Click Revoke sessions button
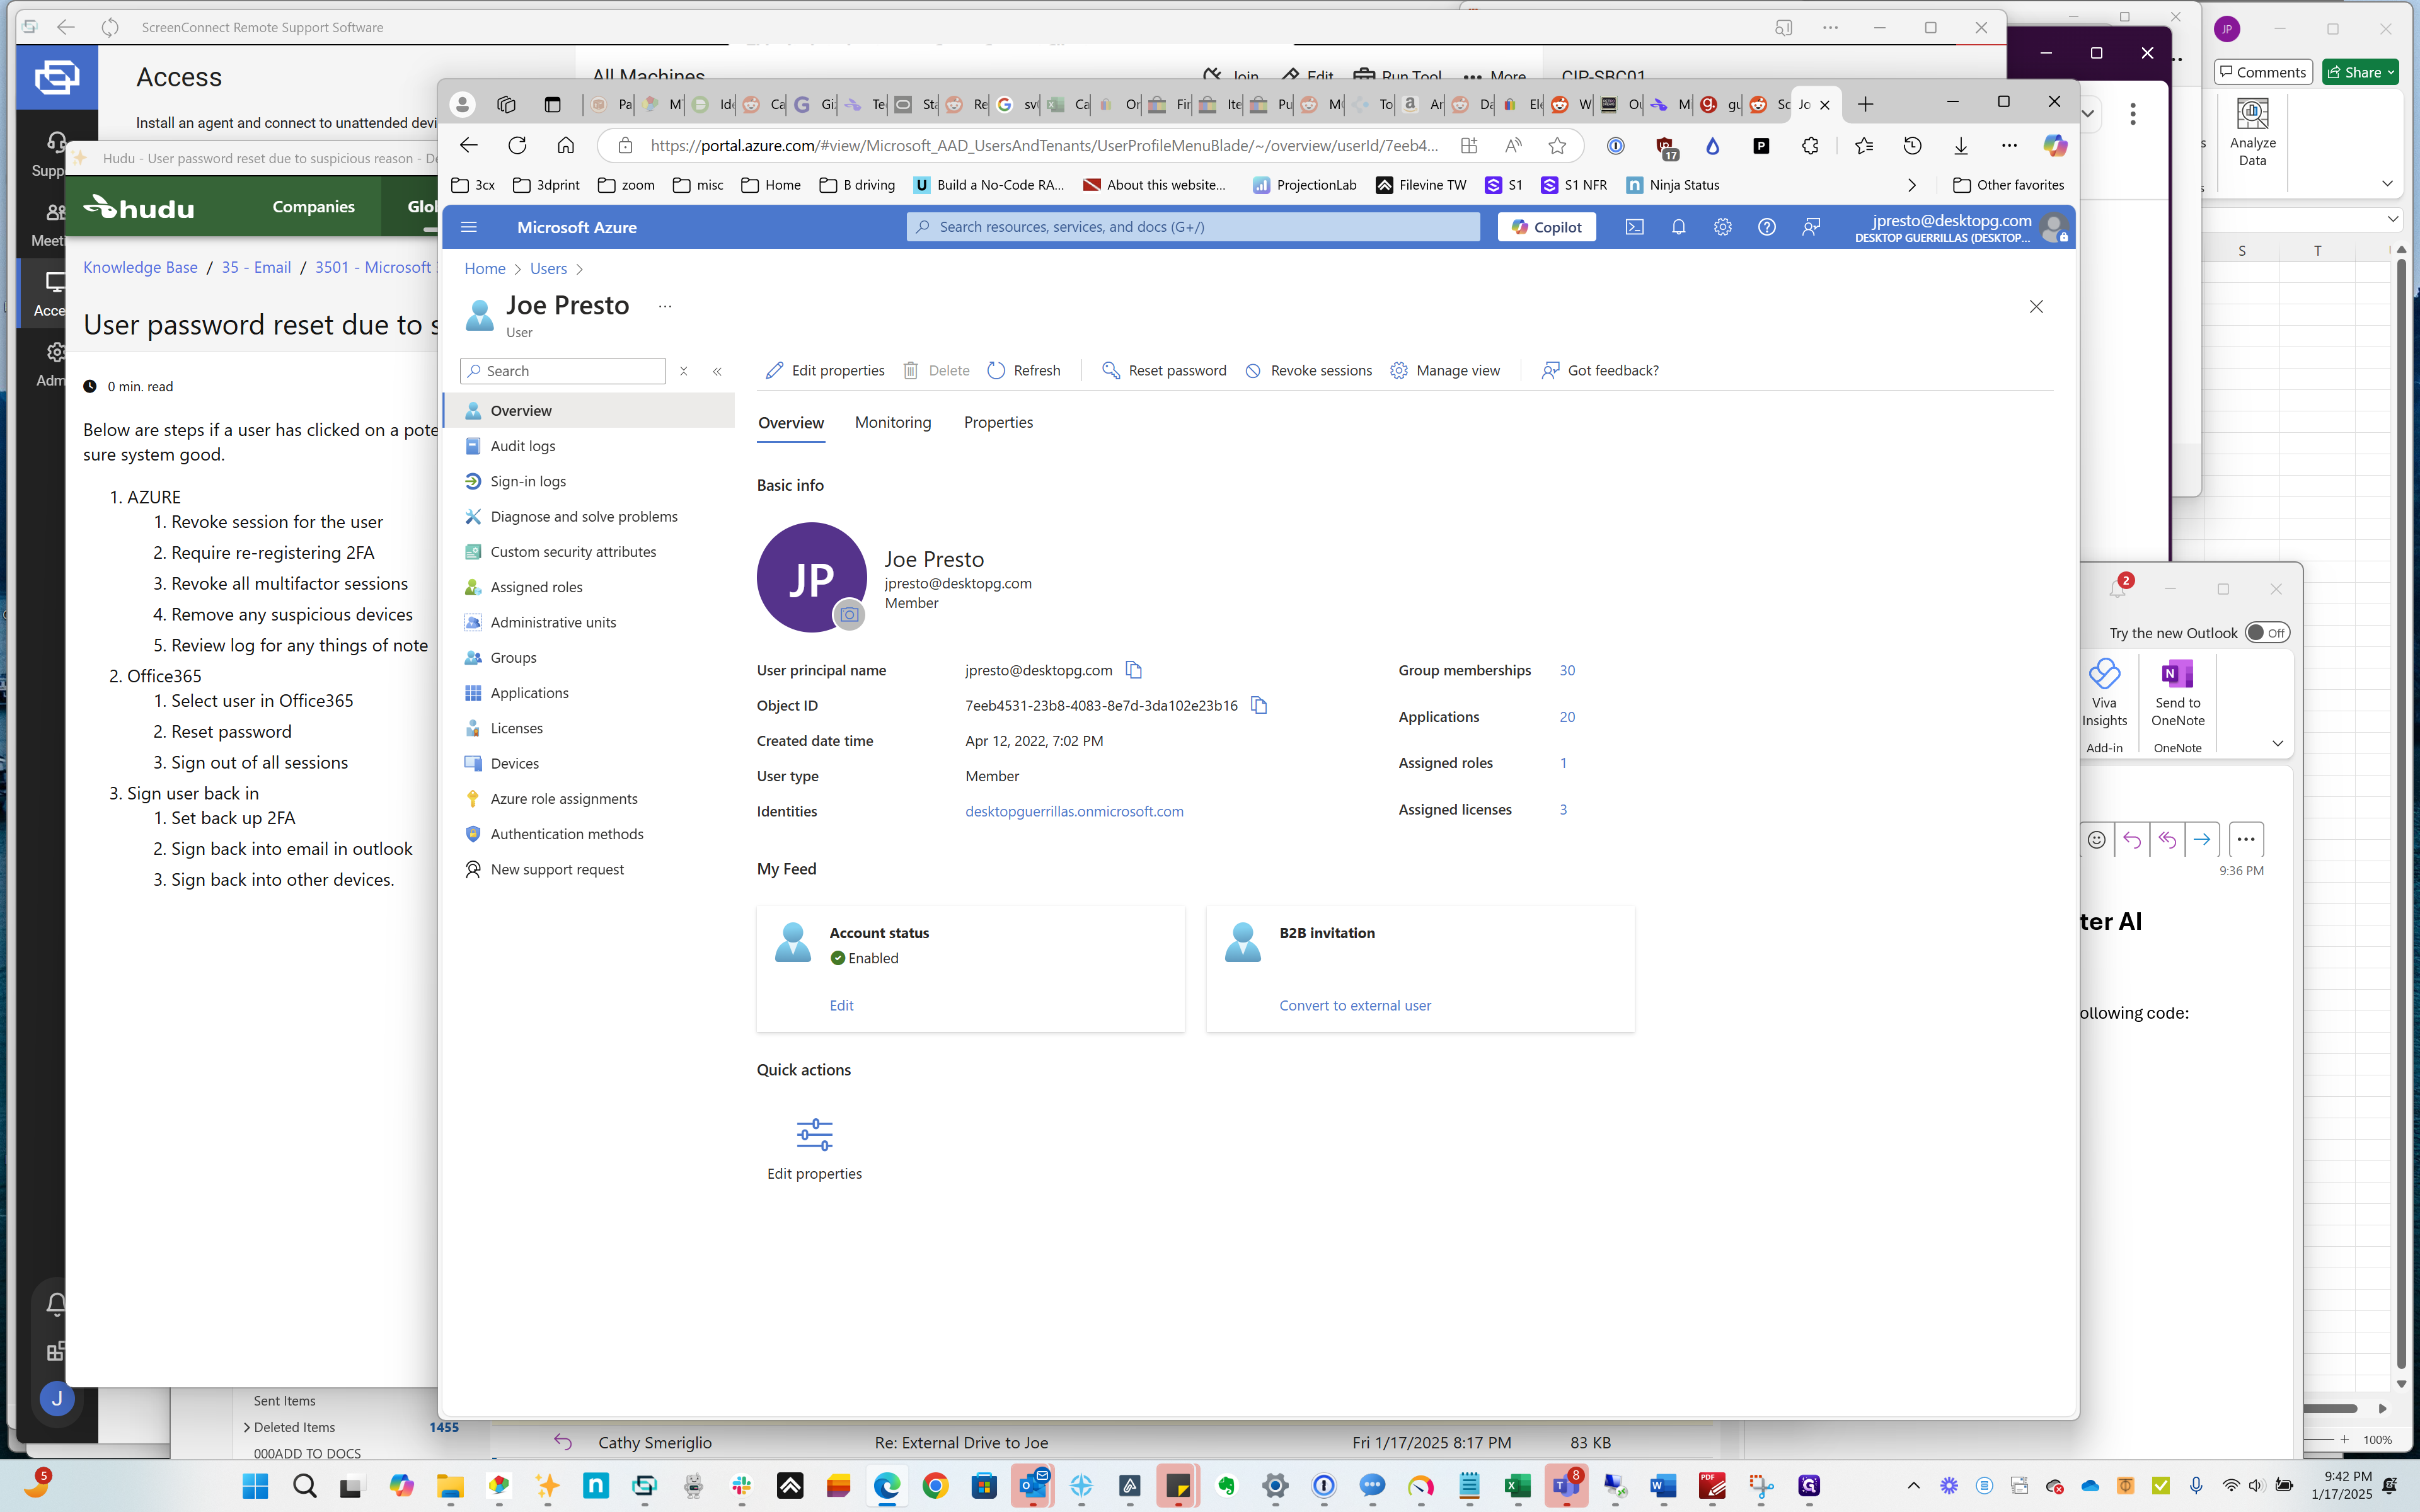2420x1512 pixels. 1309,371
